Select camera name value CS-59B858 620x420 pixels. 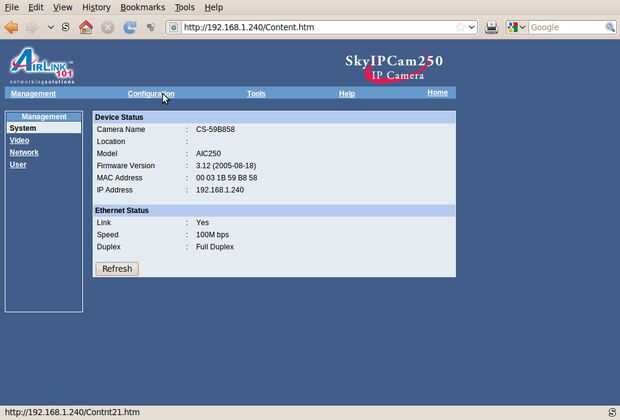click(x=215, y=129)
